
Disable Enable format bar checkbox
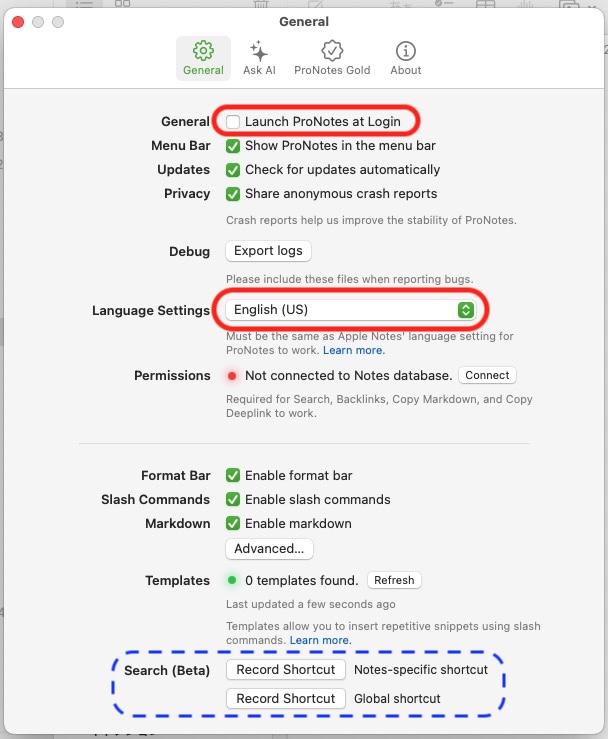(x=233, y=475)
